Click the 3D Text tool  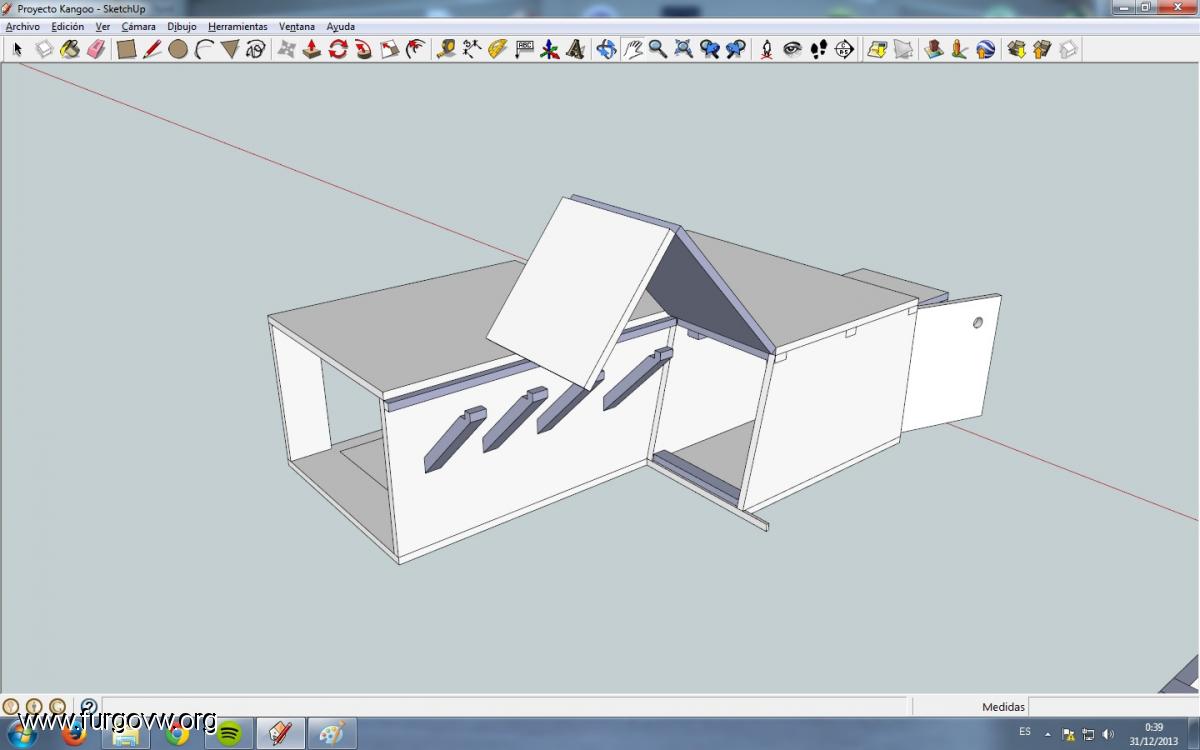pos(575,49)
